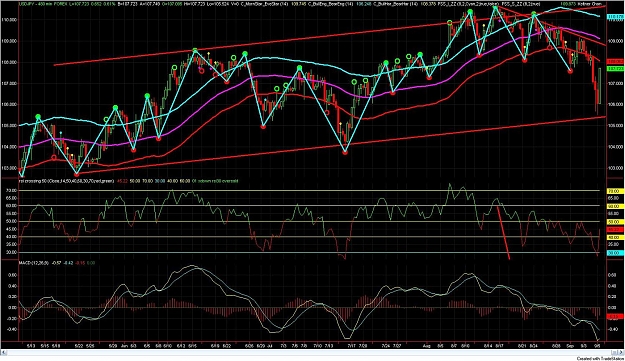Viewport: 625px width, 361px height.
Task: Click the yellow 60.00 RSI level marker
Action: pos(615,206)
